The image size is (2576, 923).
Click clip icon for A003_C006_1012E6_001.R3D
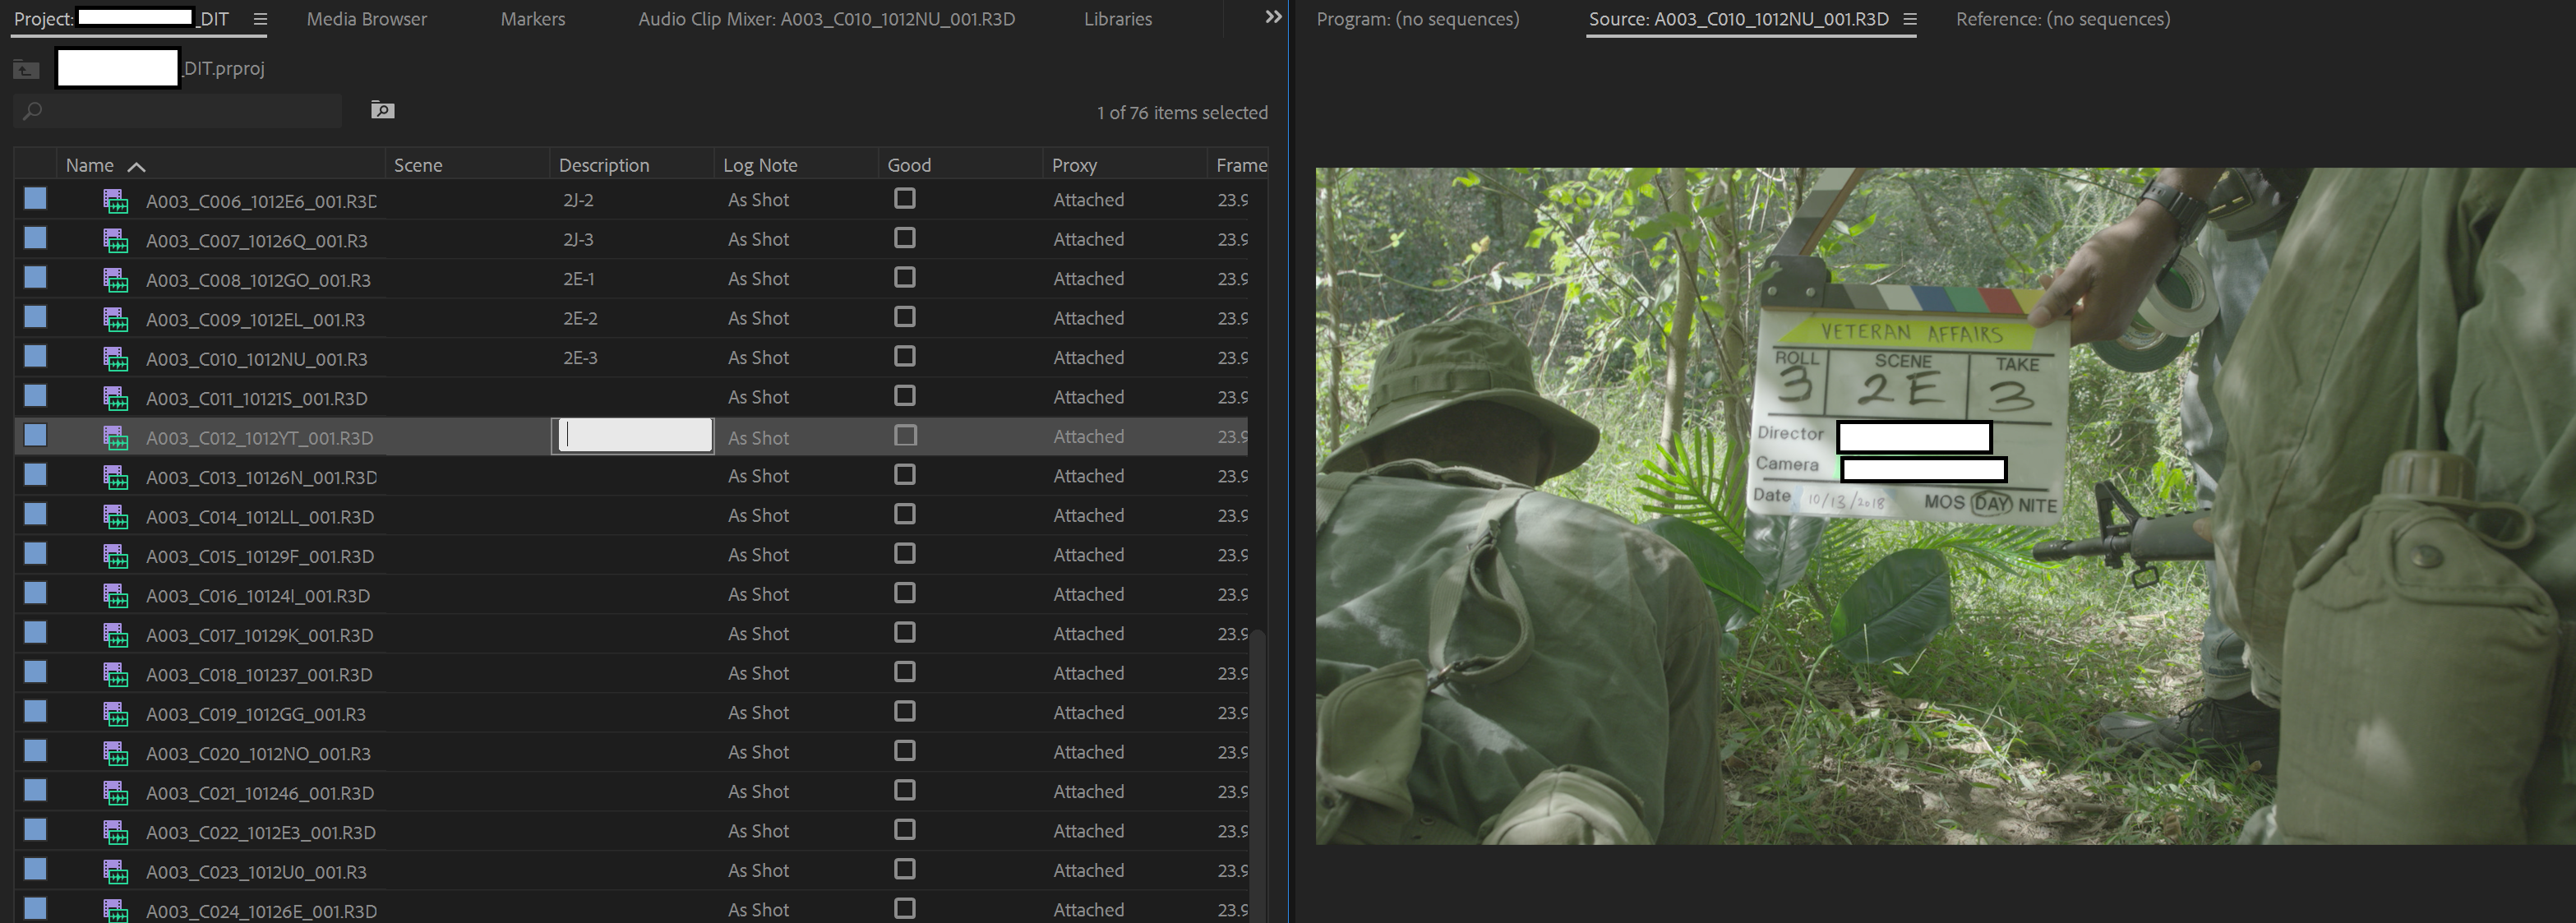pos(116,201)
